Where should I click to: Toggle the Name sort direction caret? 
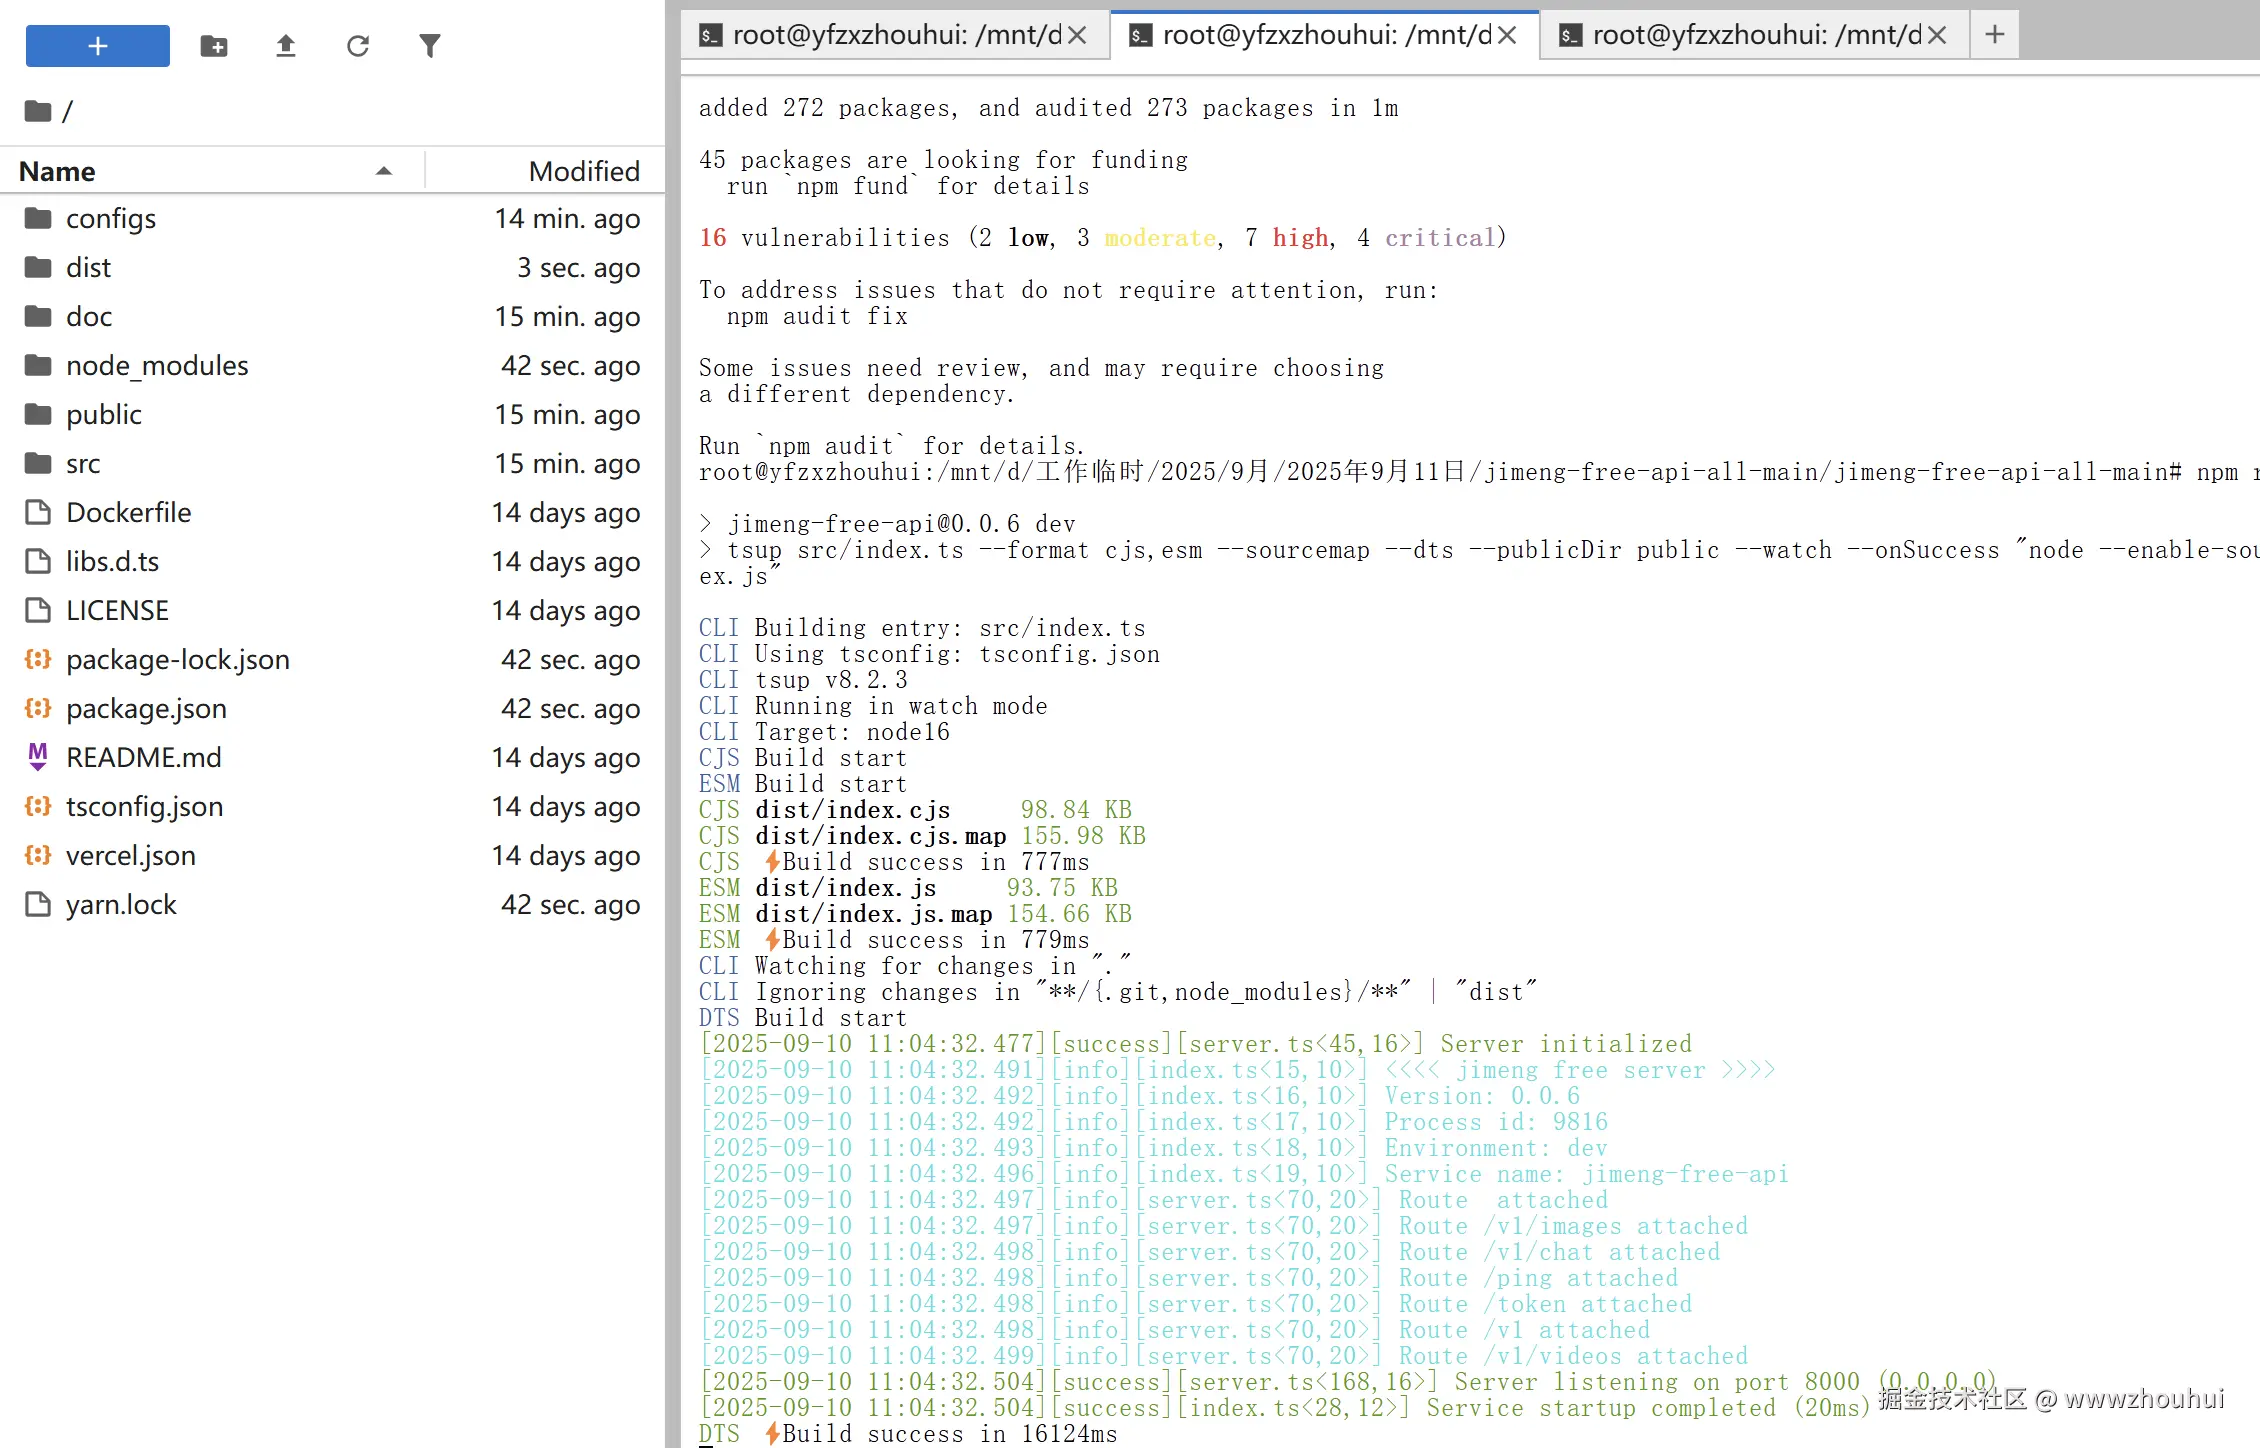[384, 171]
